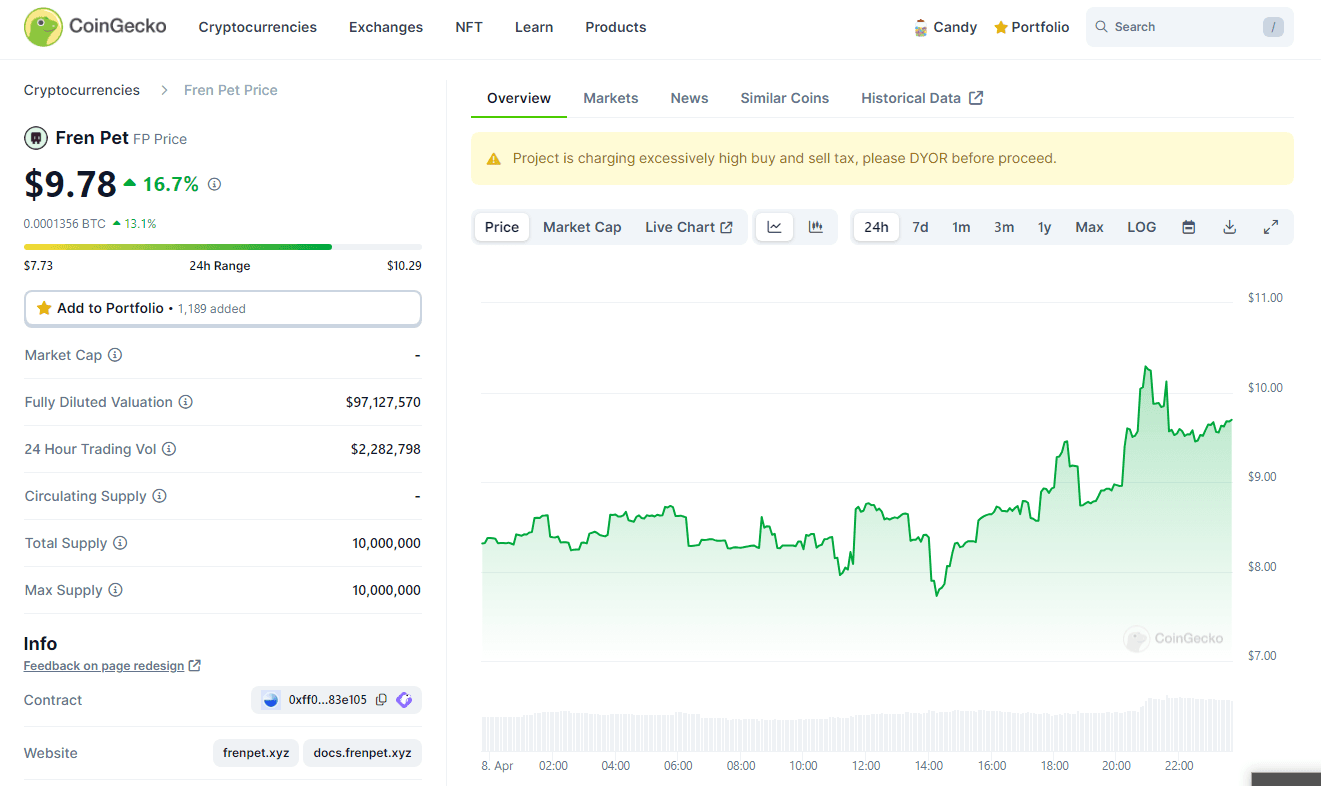Switch to the Markets tab
The width and height of the screenshot is (1321, 786).
tap(611, 98)
